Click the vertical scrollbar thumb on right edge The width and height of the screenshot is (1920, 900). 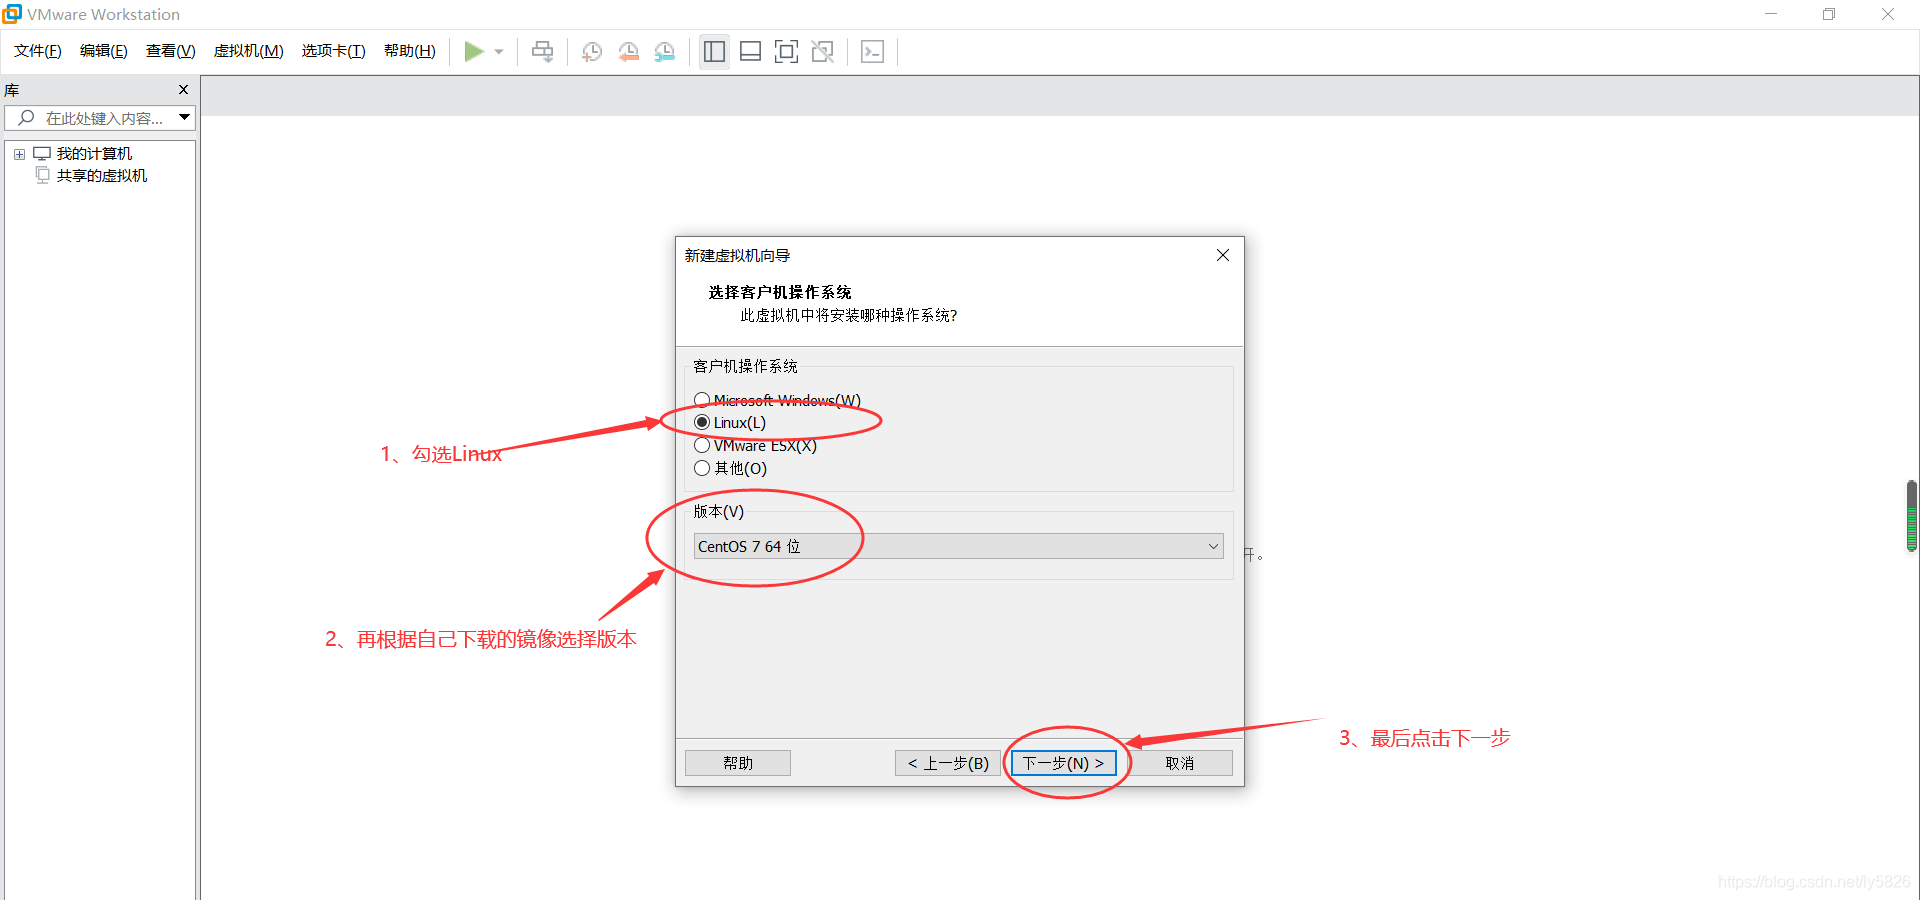(1912, 516)
